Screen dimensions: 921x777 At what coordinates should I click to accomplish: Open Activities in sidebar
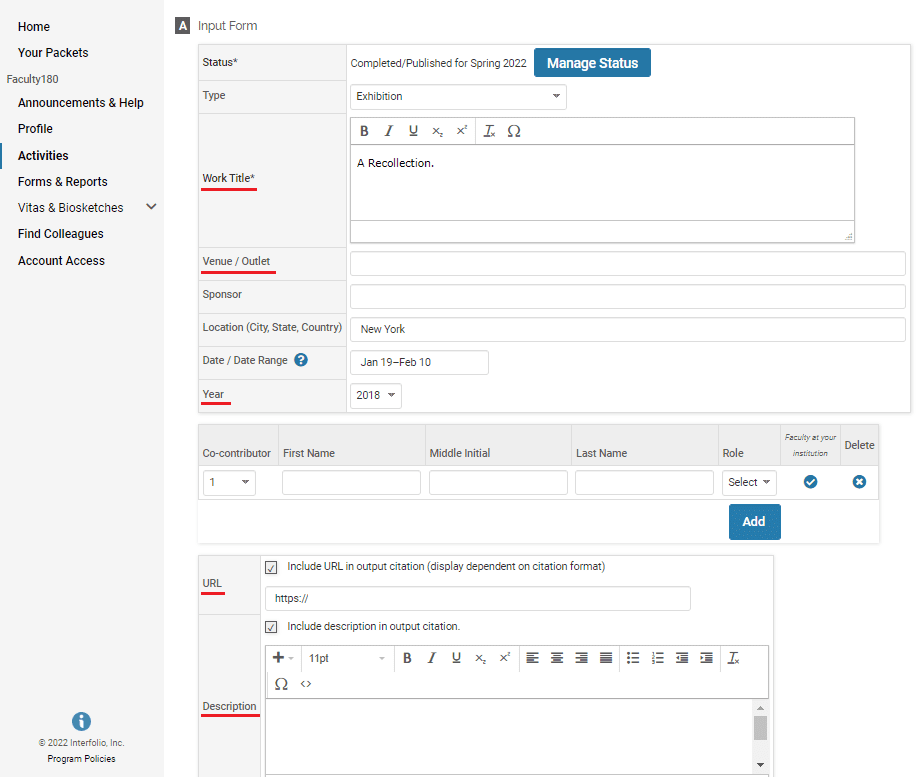pos(43,156)
